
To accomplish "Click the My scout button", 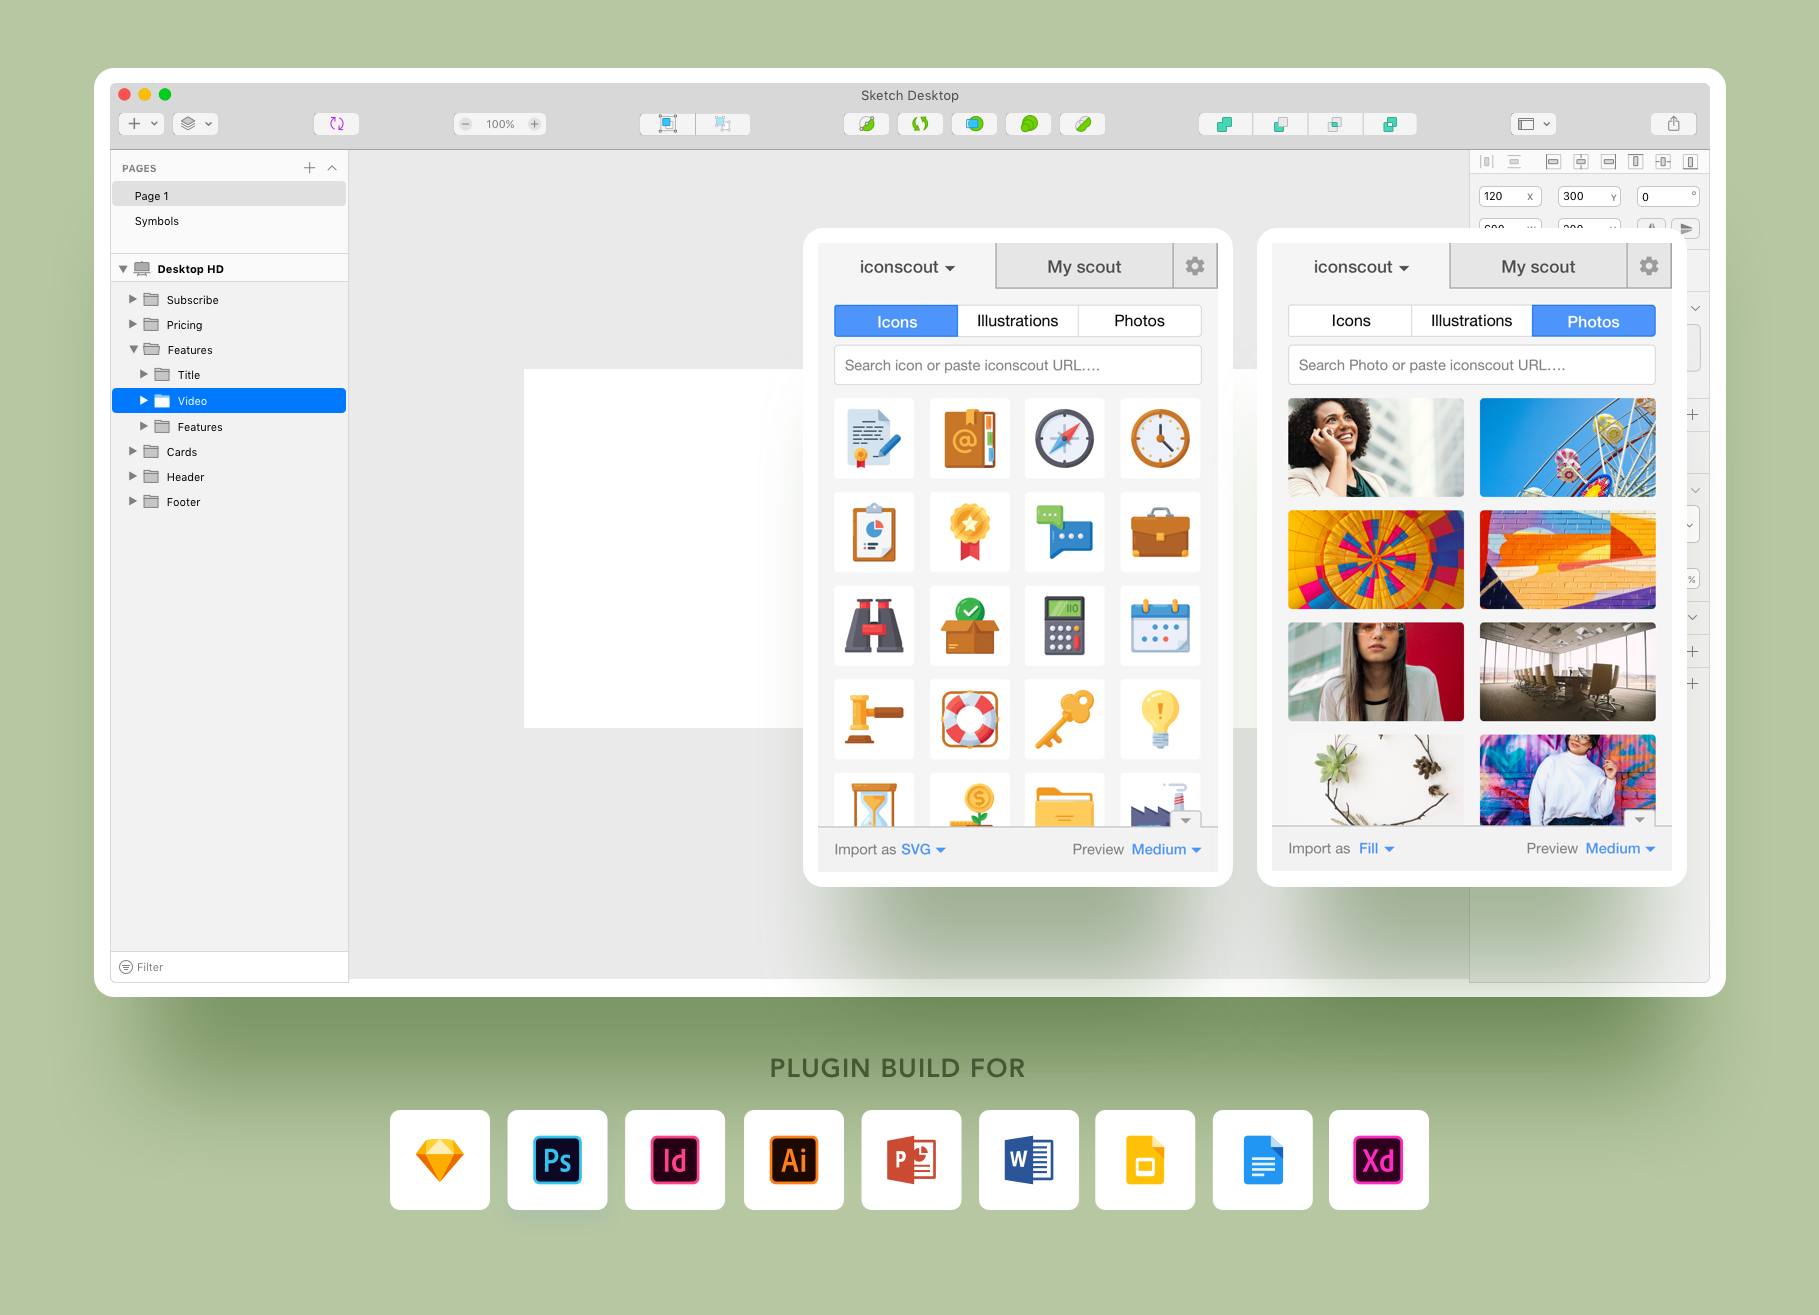I will [1084, 266].
